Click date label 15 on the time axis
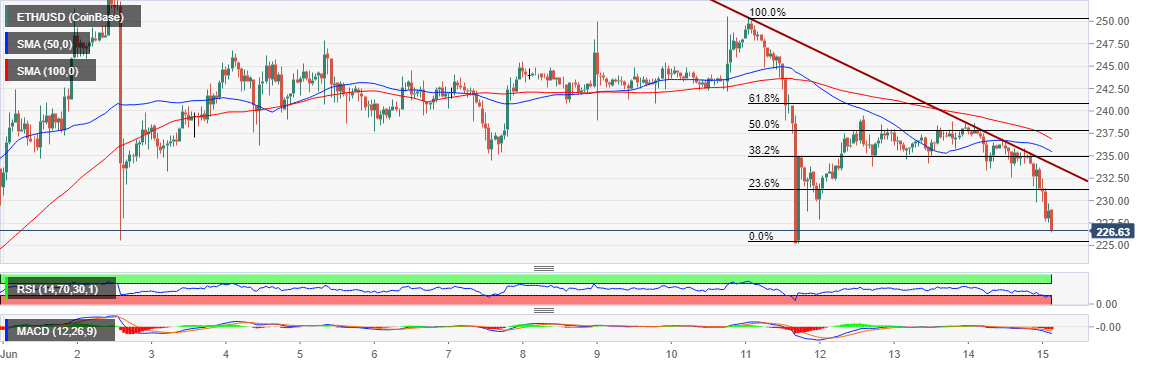Image resolution: width=1153 pixels, height=367 pixels. click(x=1043, y=353)
